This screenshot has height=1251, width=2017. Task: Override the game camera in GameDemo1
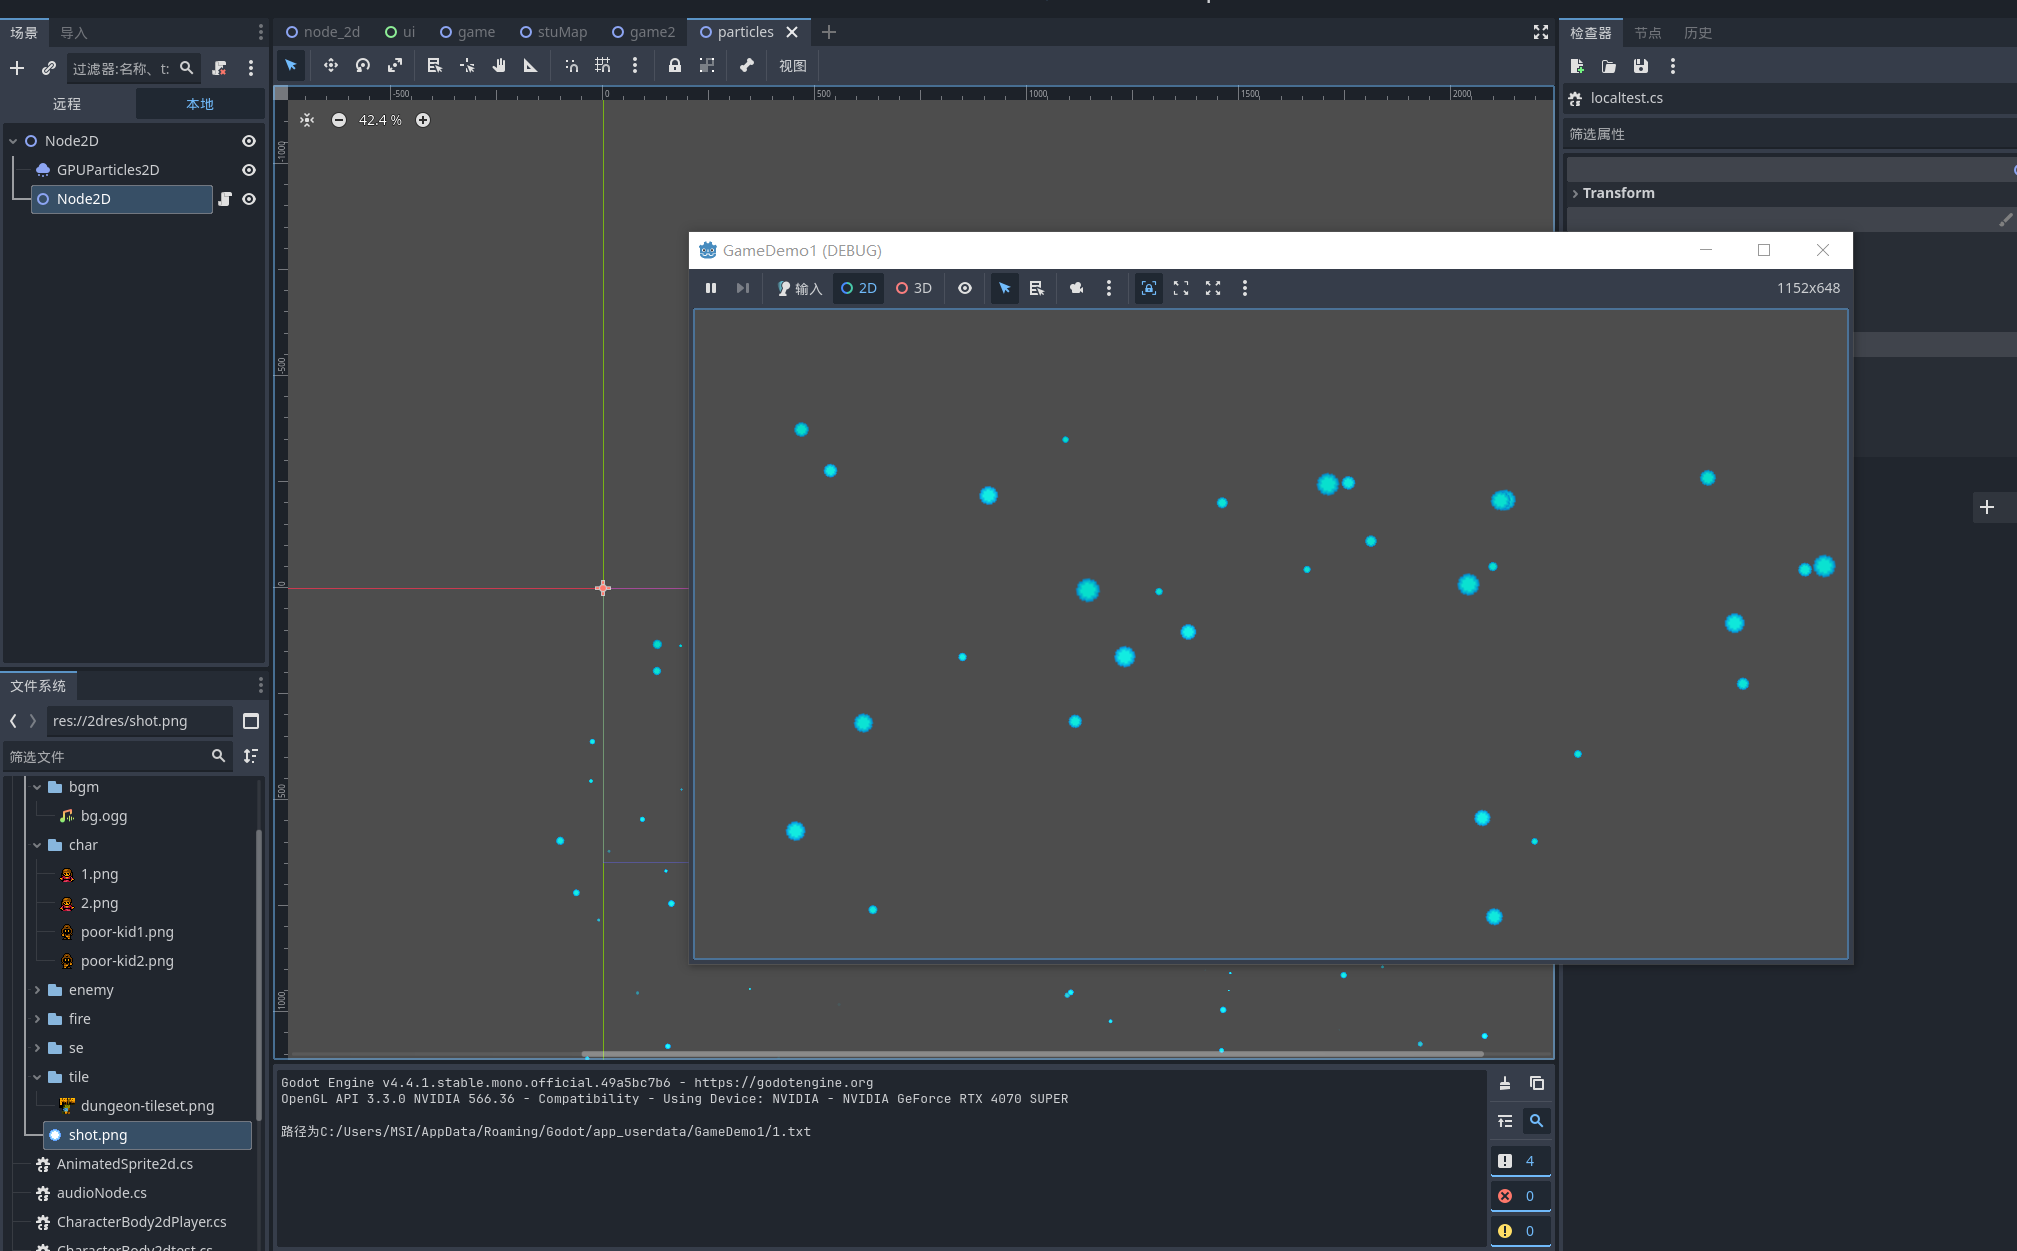(x=1077, y=288)
